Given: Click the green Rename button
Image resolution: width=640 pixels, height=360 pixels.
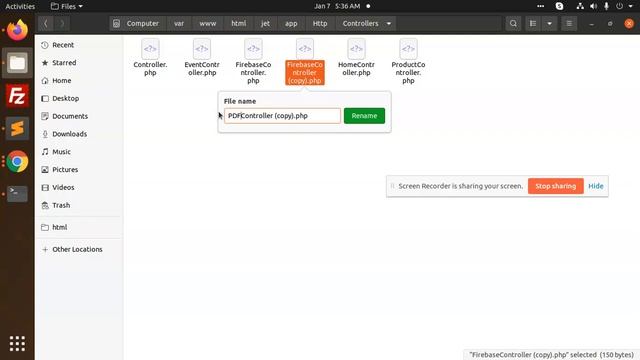Looking at the screenshot, I should pyautogui.click(x=364, y=116).
